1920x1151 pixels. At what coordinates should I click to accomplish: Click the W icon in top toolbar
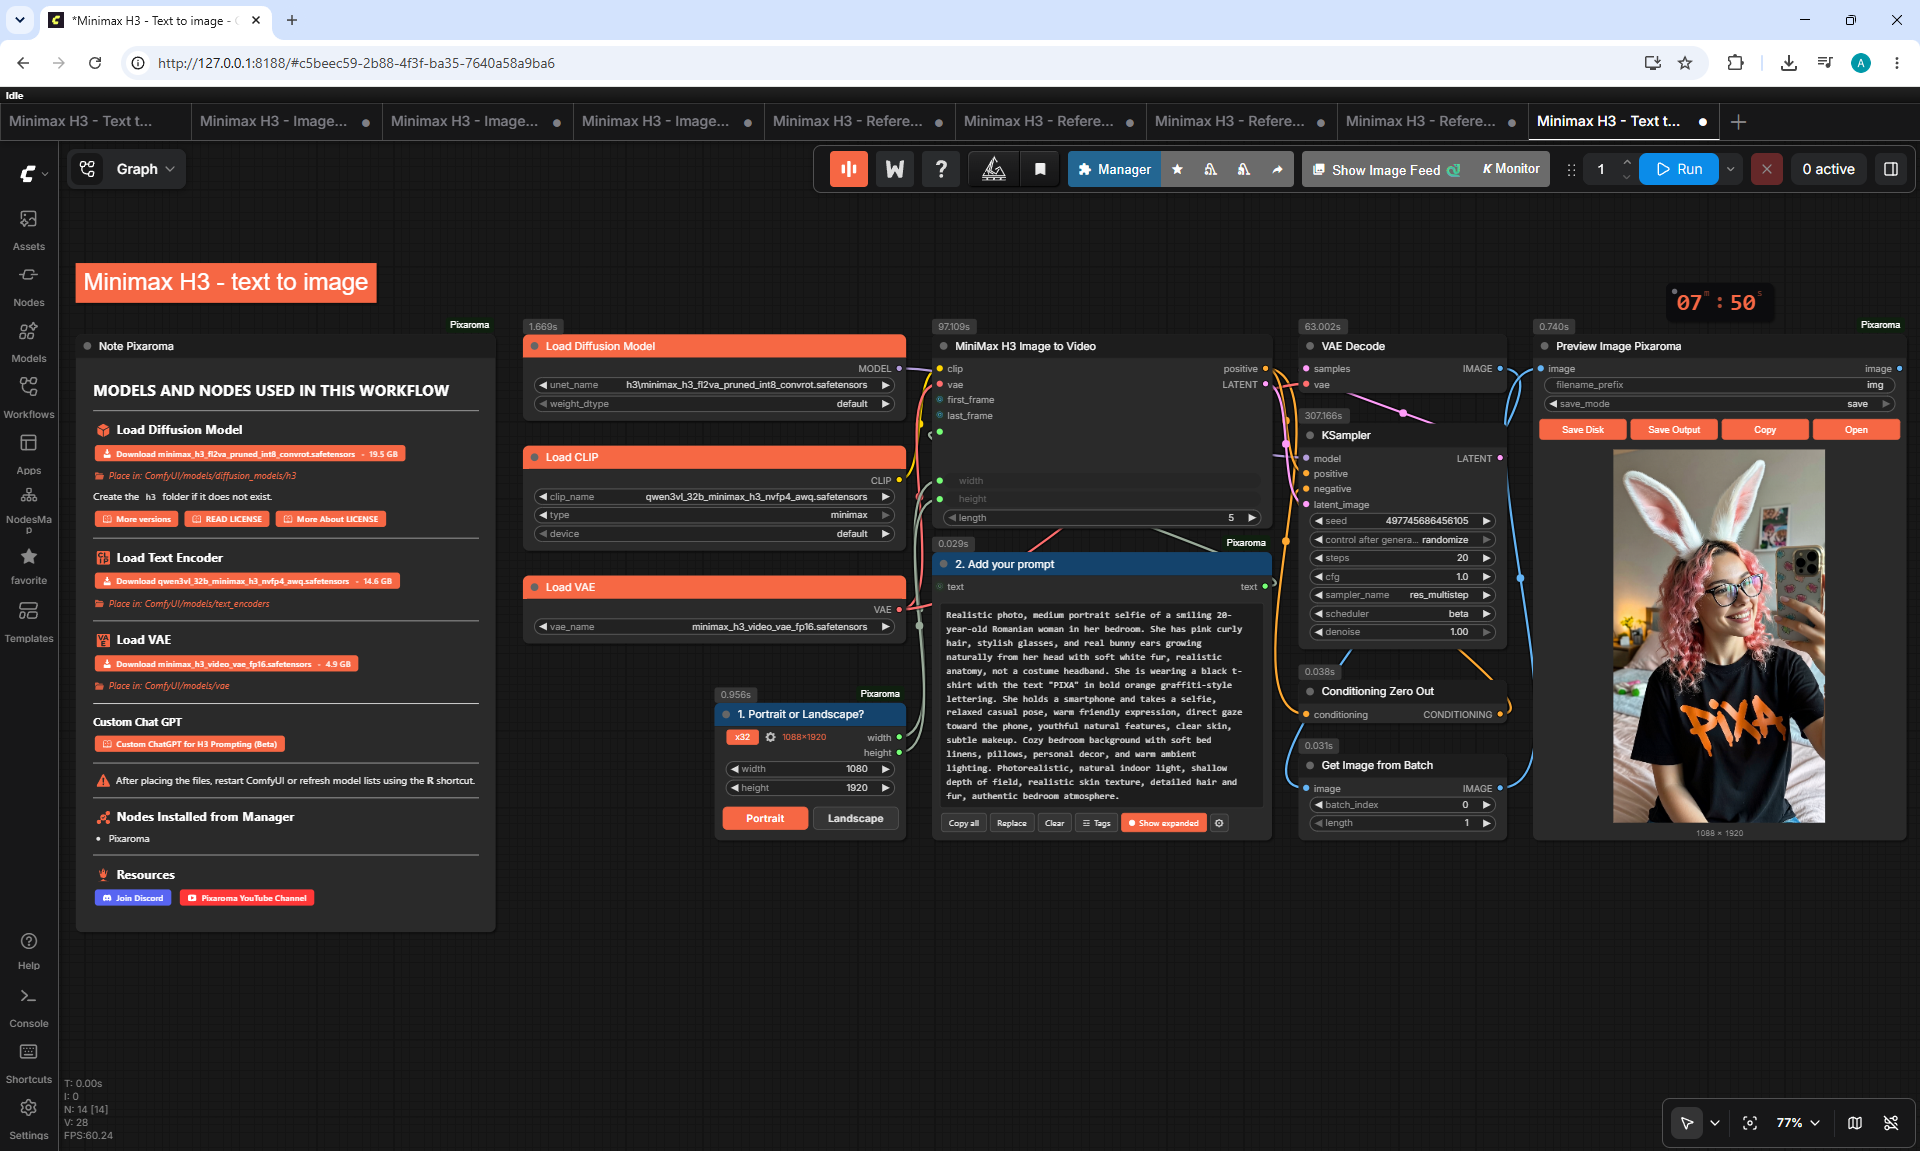pos(895,169)
